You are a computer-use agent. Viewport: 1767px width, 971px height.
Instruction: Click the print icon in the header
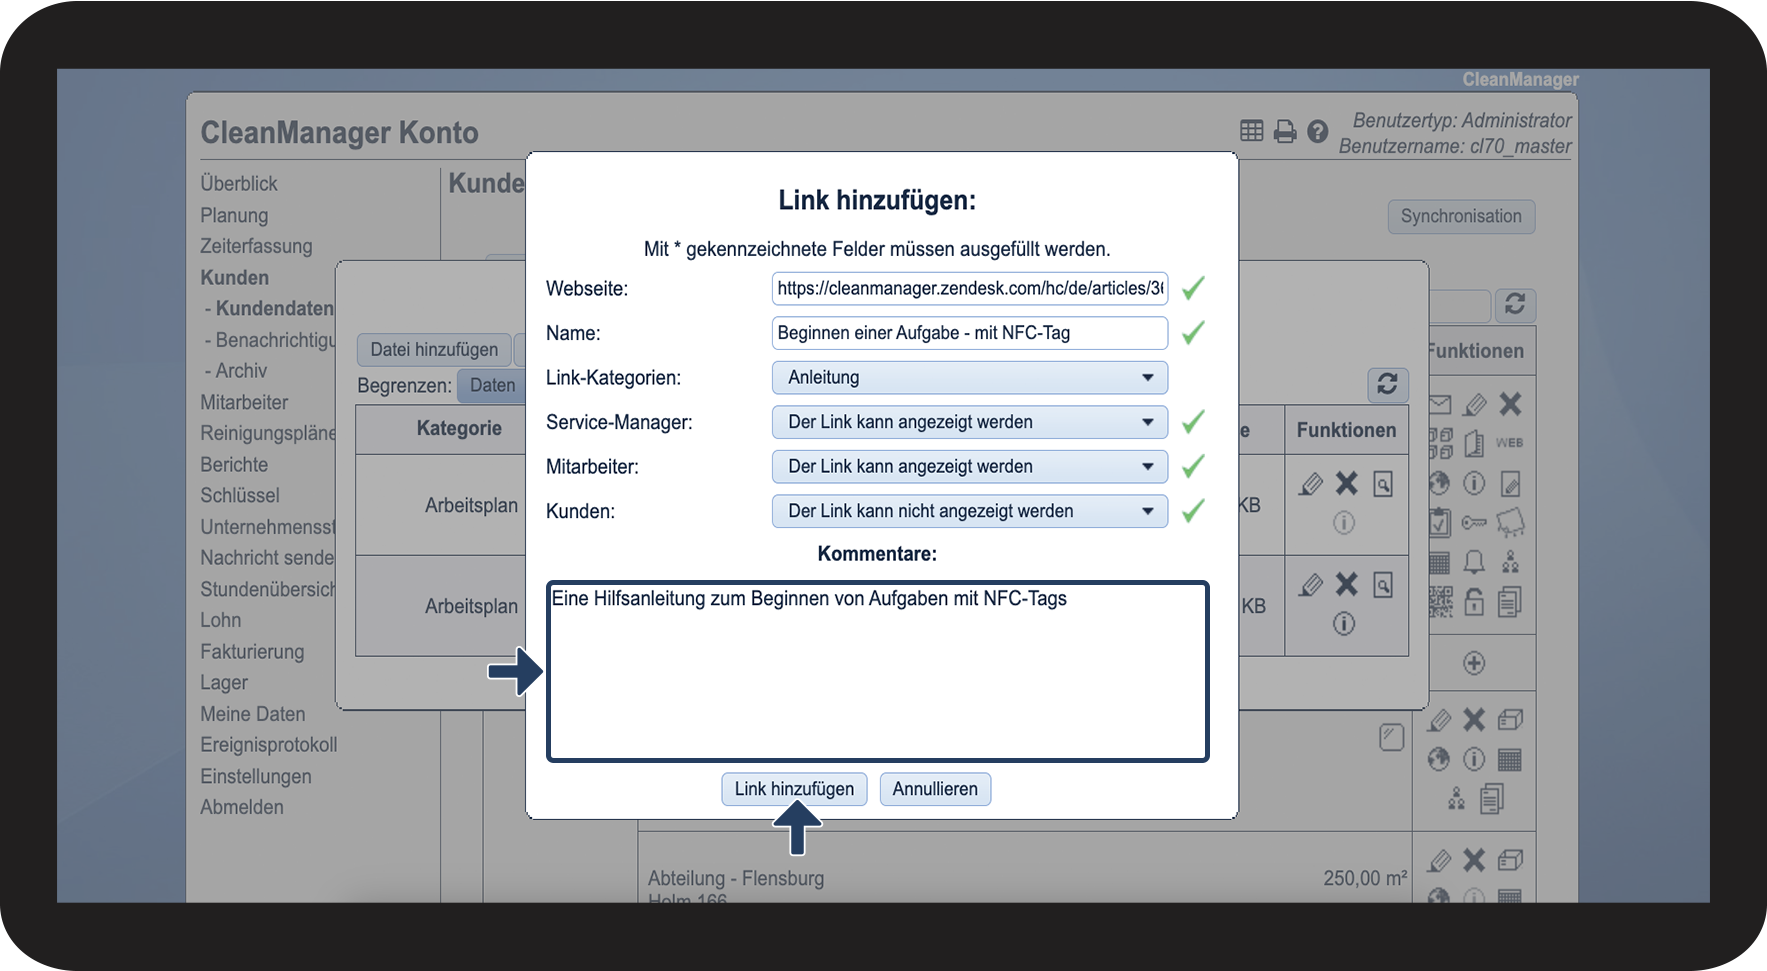[1285, 131]
